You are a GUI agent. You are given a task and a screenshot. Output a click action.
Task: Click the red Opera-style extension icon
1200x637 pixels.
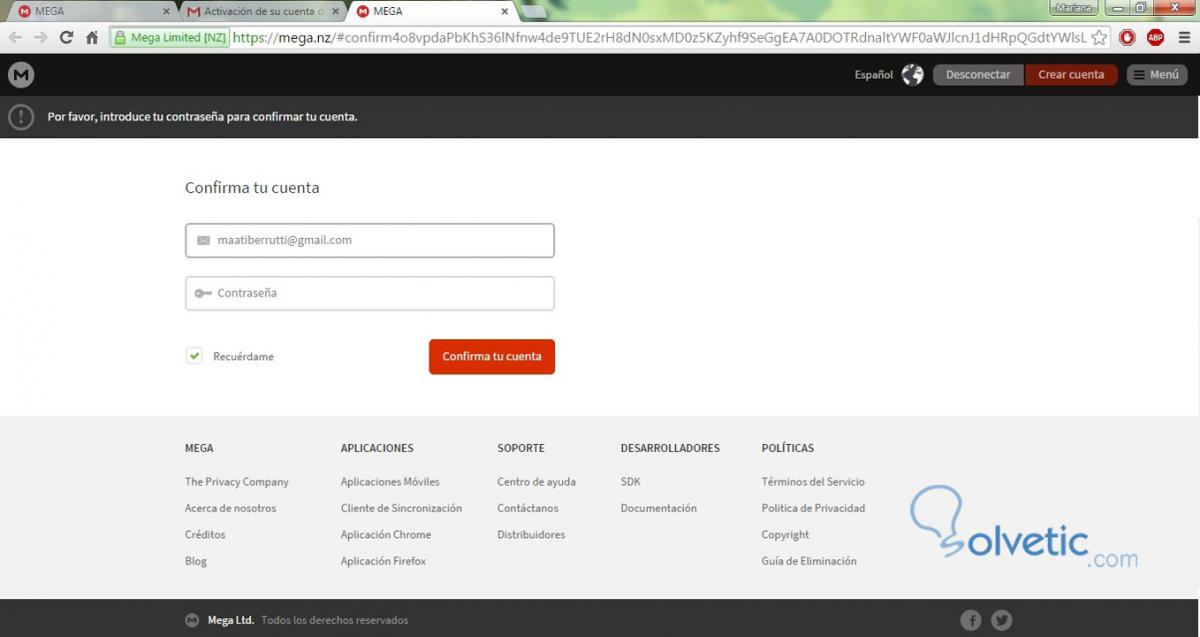(x=1127, y=38)
